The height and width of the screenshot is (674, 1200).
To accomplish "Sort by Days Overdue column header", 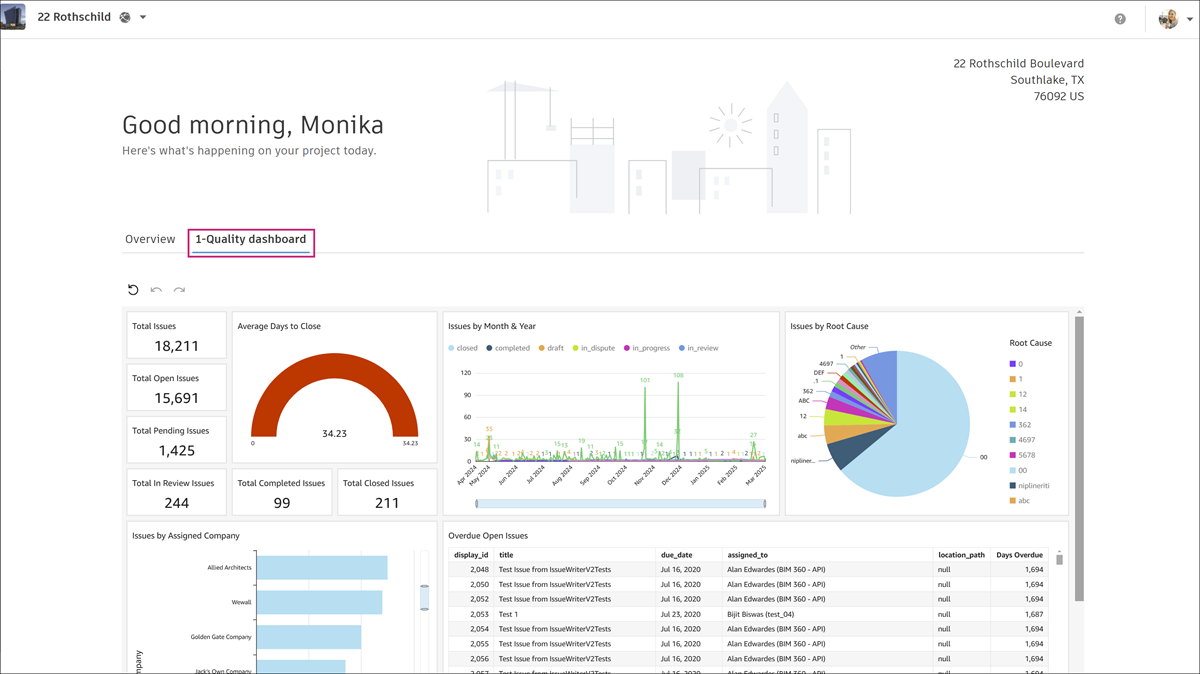I will coord(1020,555).
